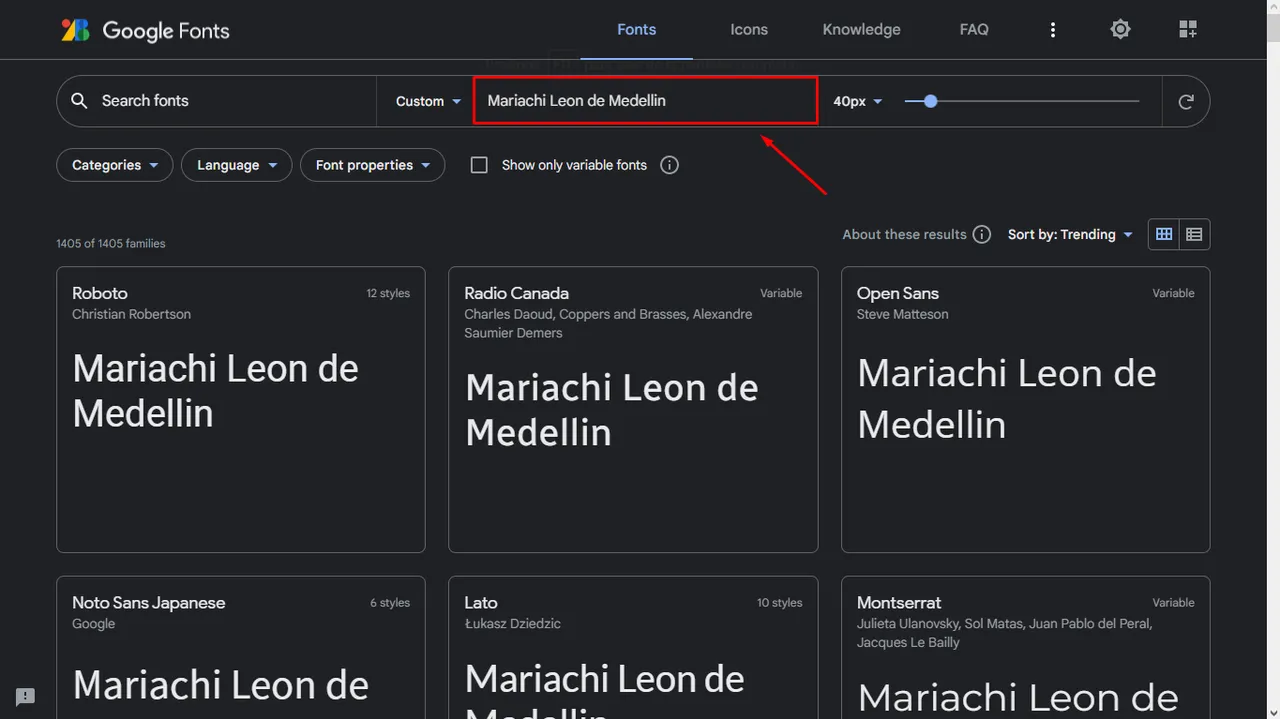Open the Radio Canada font card
The width and height of the screenshot is (1280, 719).
coord(633,409)
